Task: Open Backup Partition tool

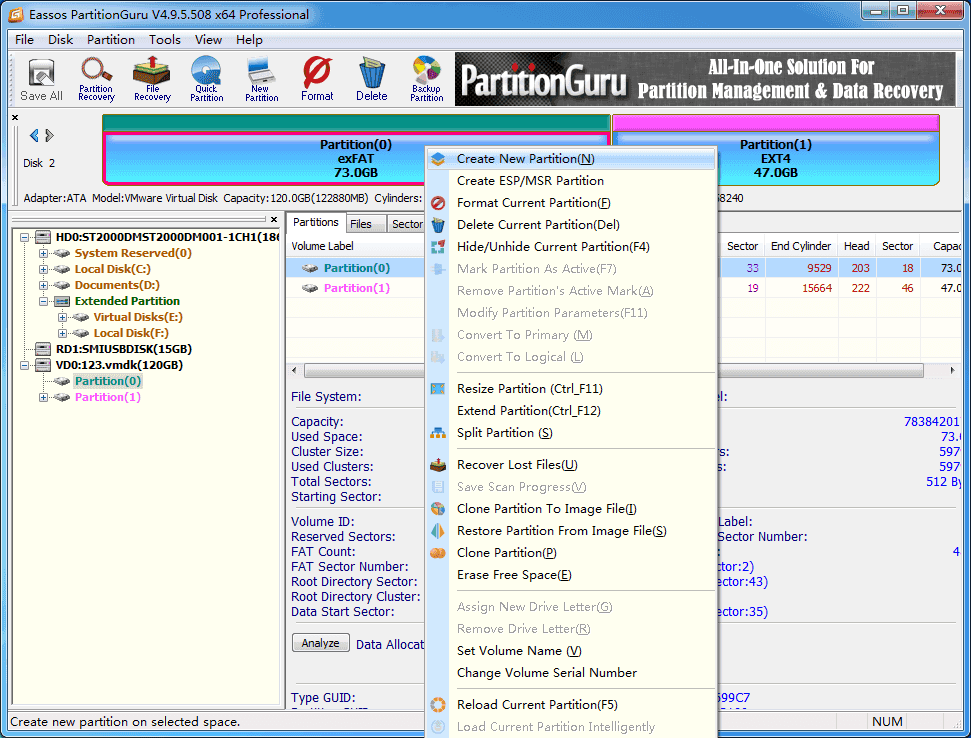Action: (x=427, y=80)
